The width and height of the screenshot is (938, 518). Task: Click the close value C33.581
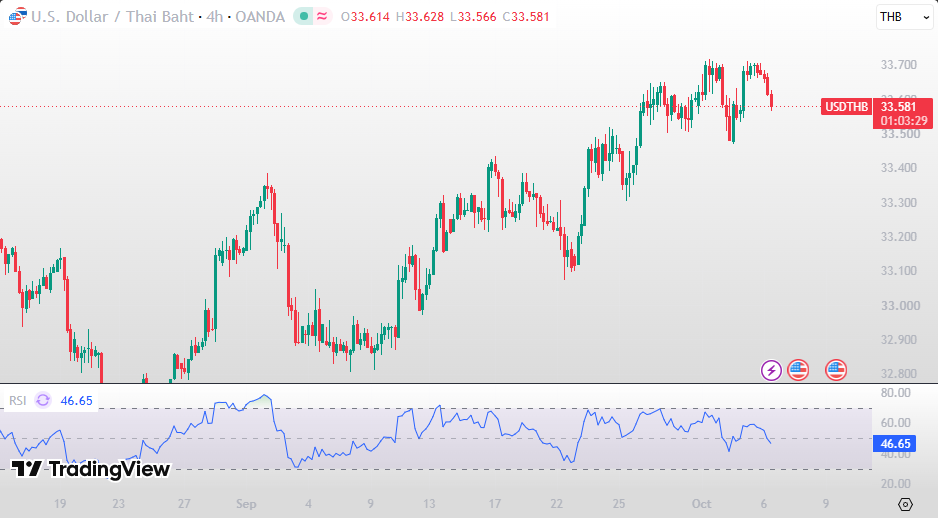coord(526,17)
